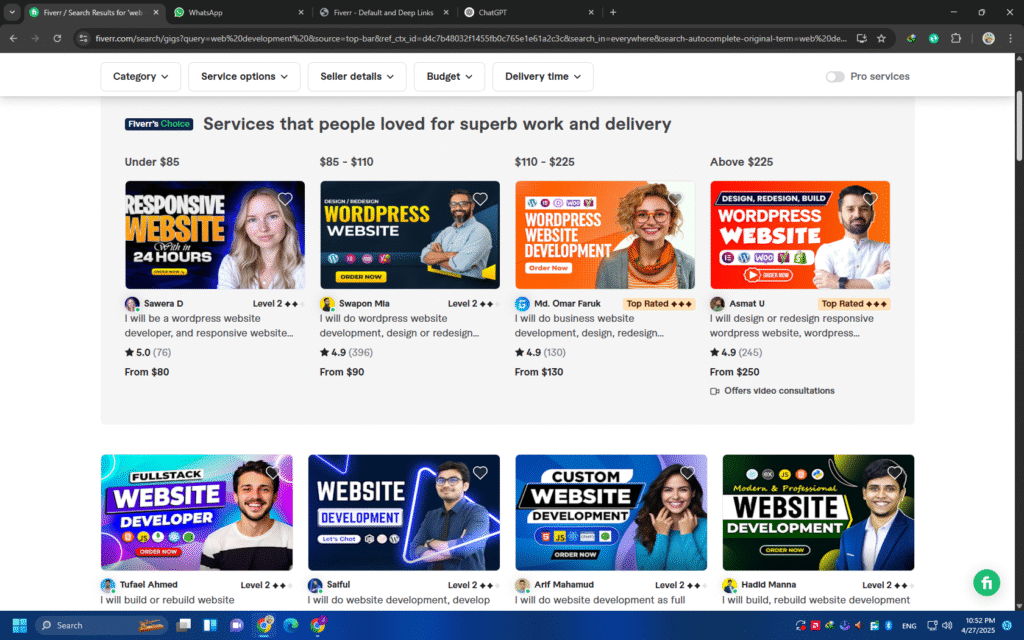Favorite Arif Mahamud's custom website gig
Viewport: 1024px width, 640px height.
click(x=687, y=472)
